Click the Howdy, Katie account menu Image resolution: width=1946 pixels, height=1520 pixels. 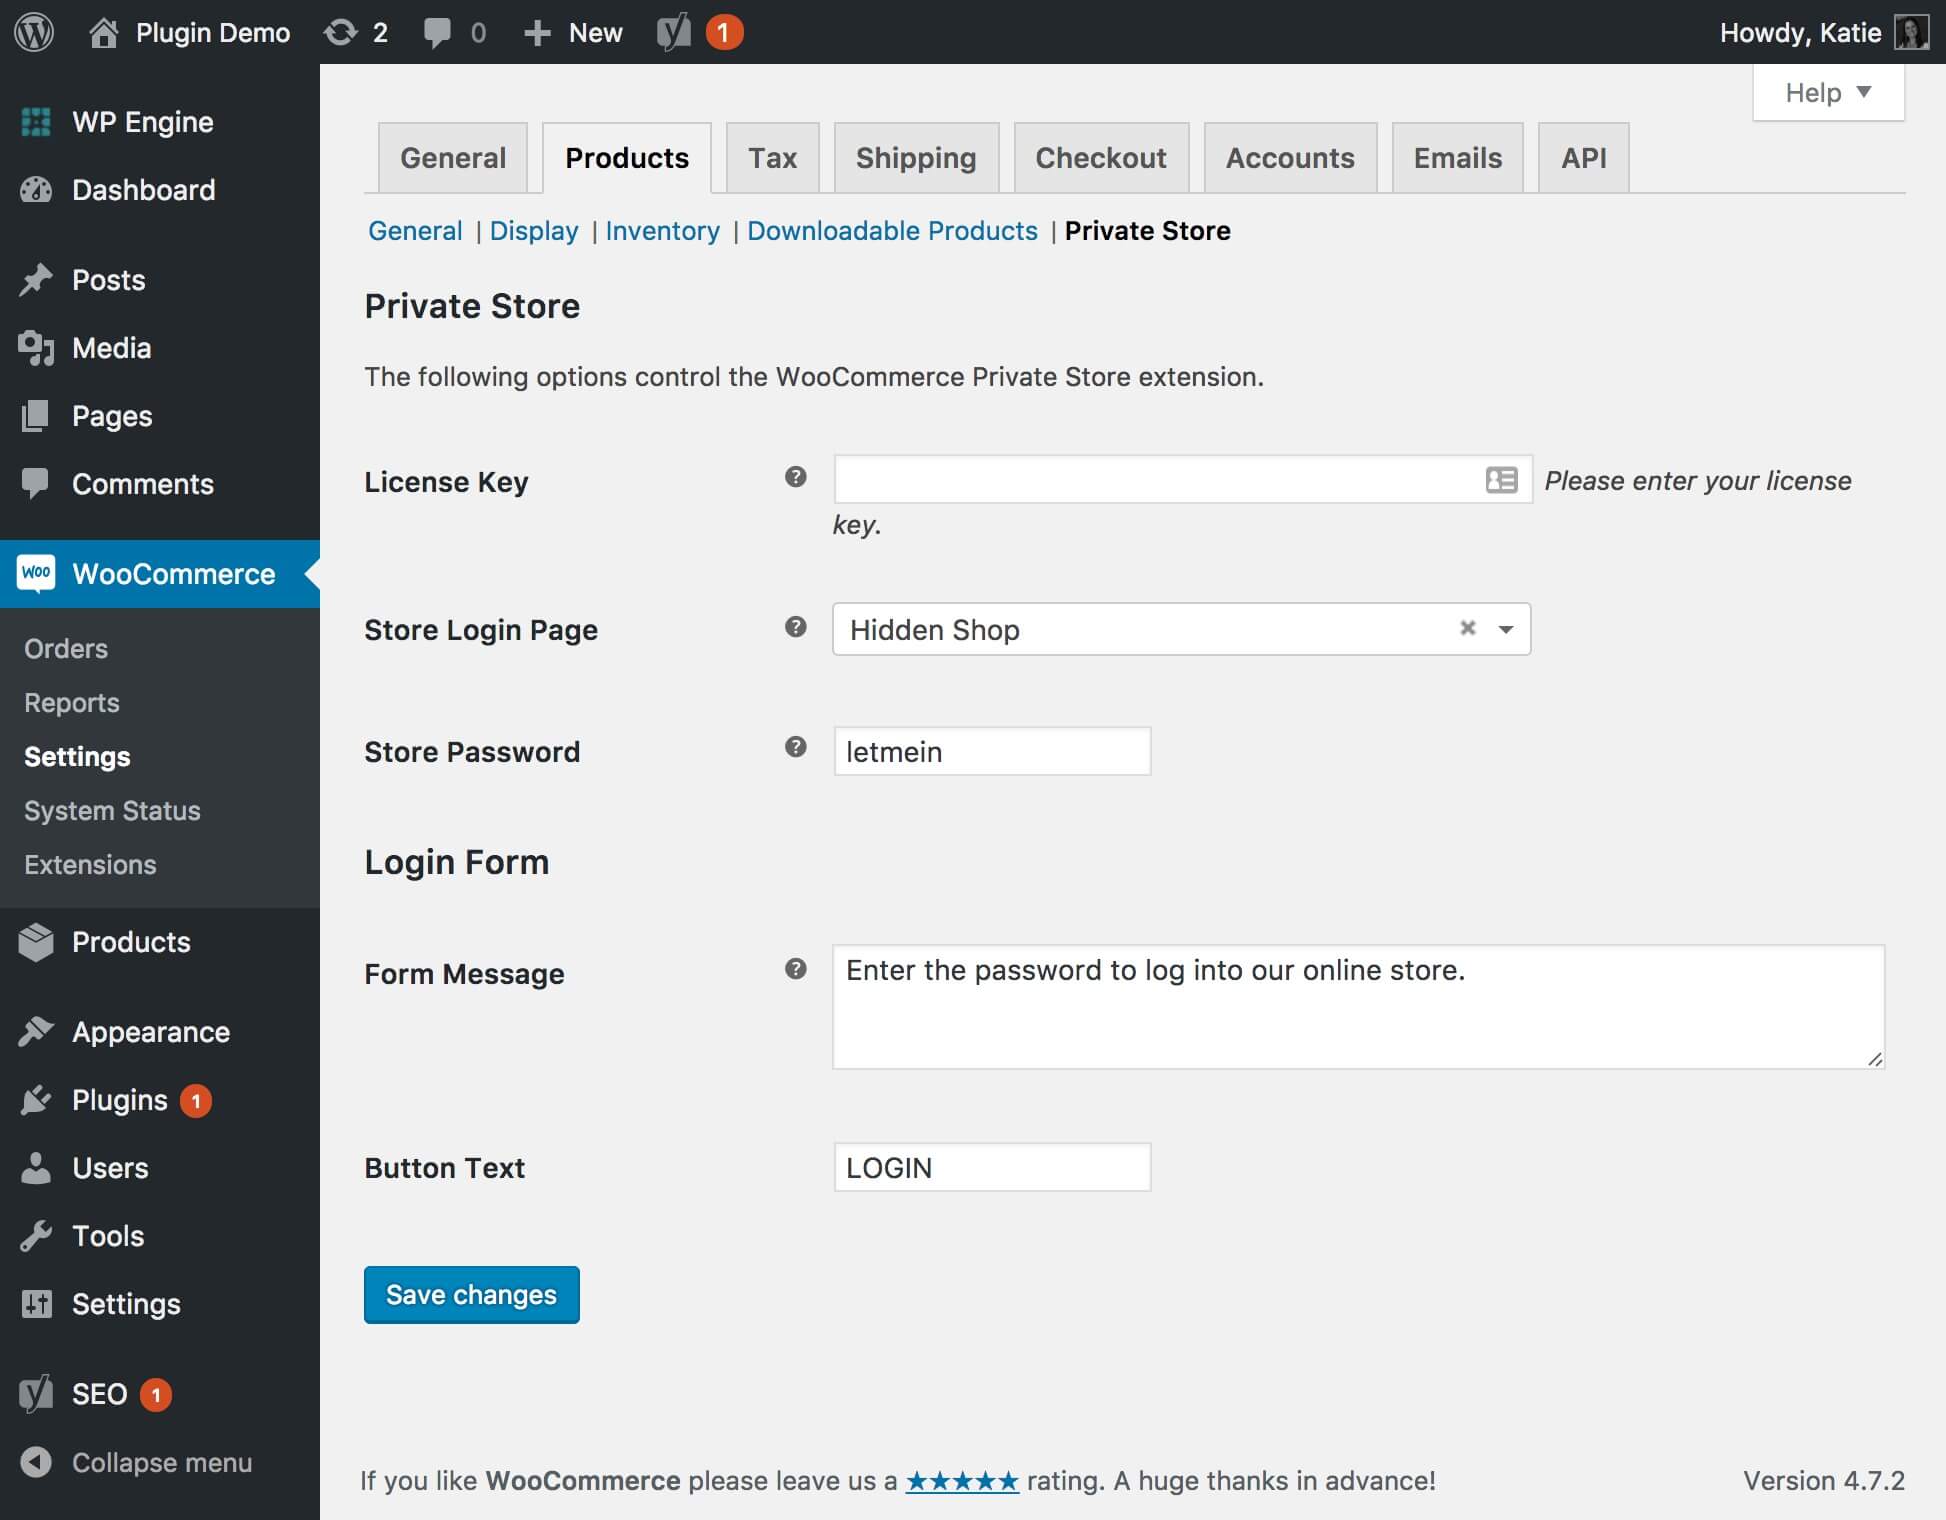coord(1824,32)
